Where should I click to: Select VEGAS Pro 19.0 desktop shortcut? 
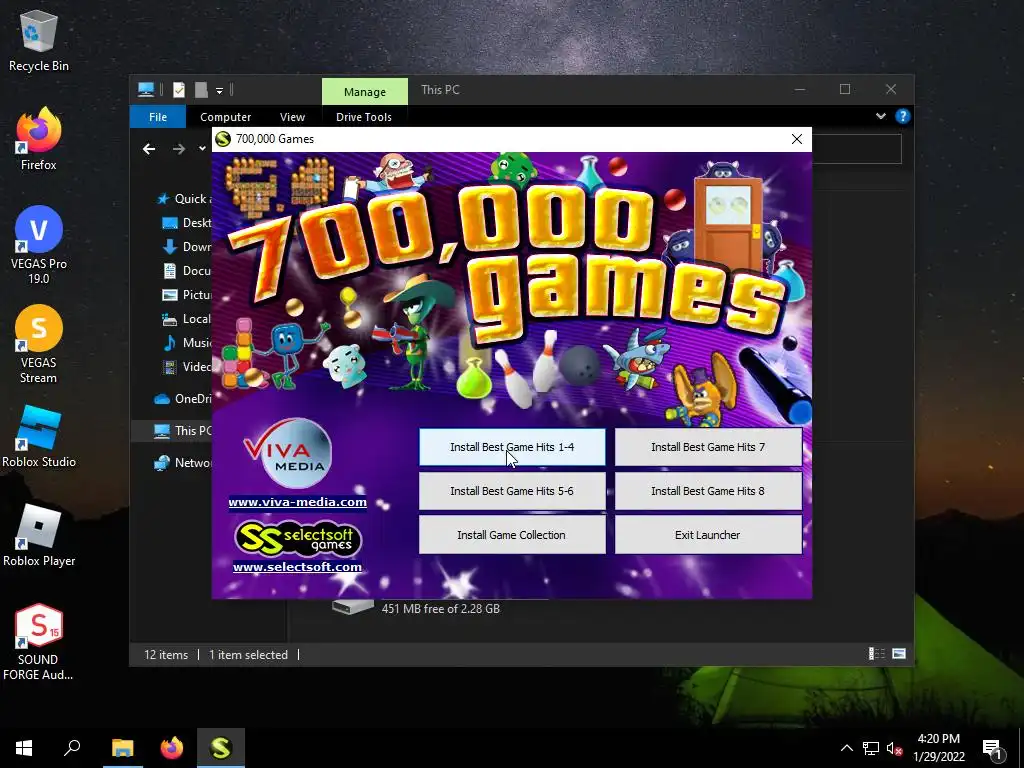[x=39, y=246]
